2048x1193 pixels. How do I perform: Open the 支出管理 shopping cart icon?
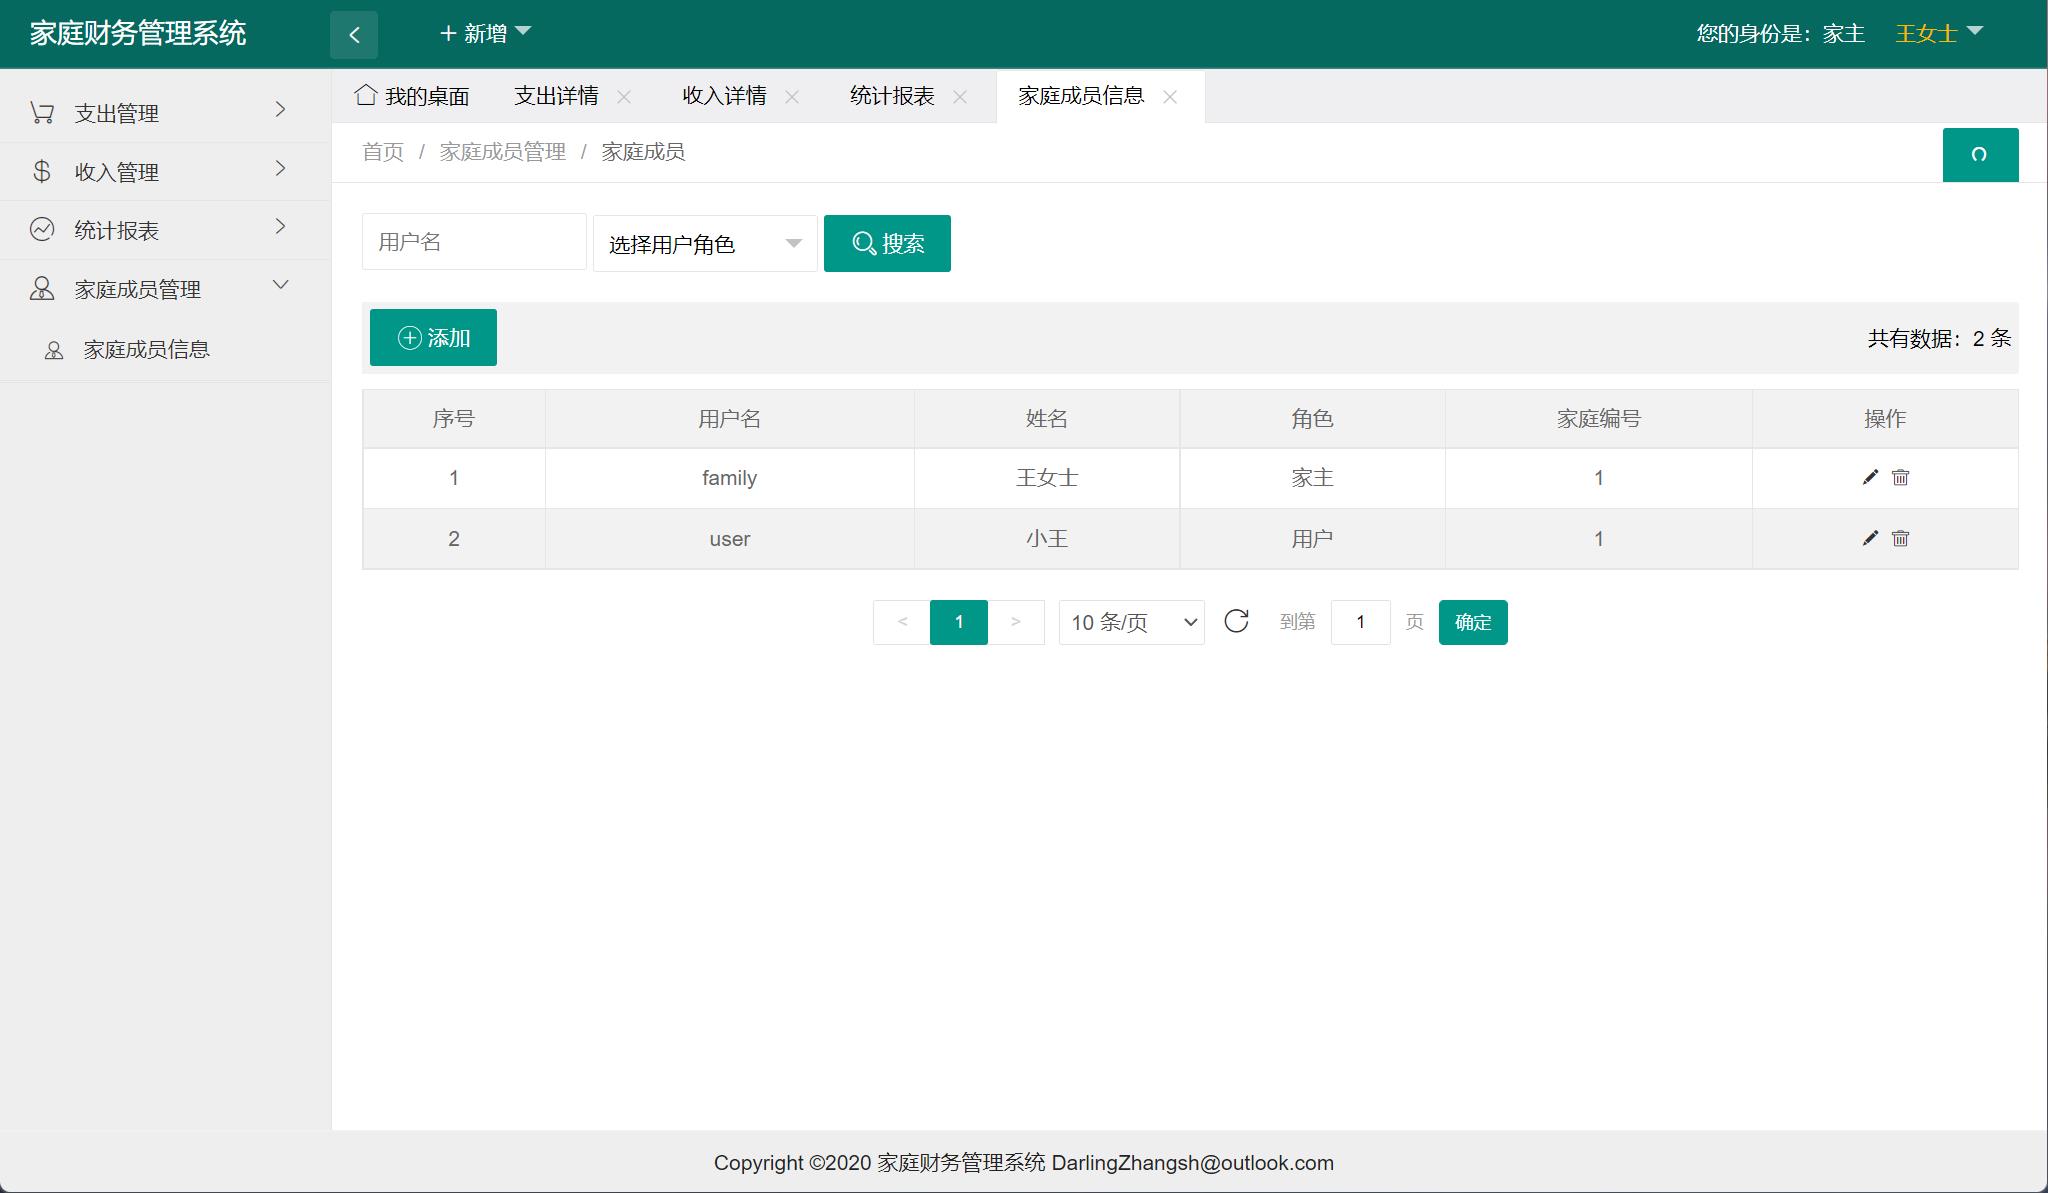(x=42, y=112)
